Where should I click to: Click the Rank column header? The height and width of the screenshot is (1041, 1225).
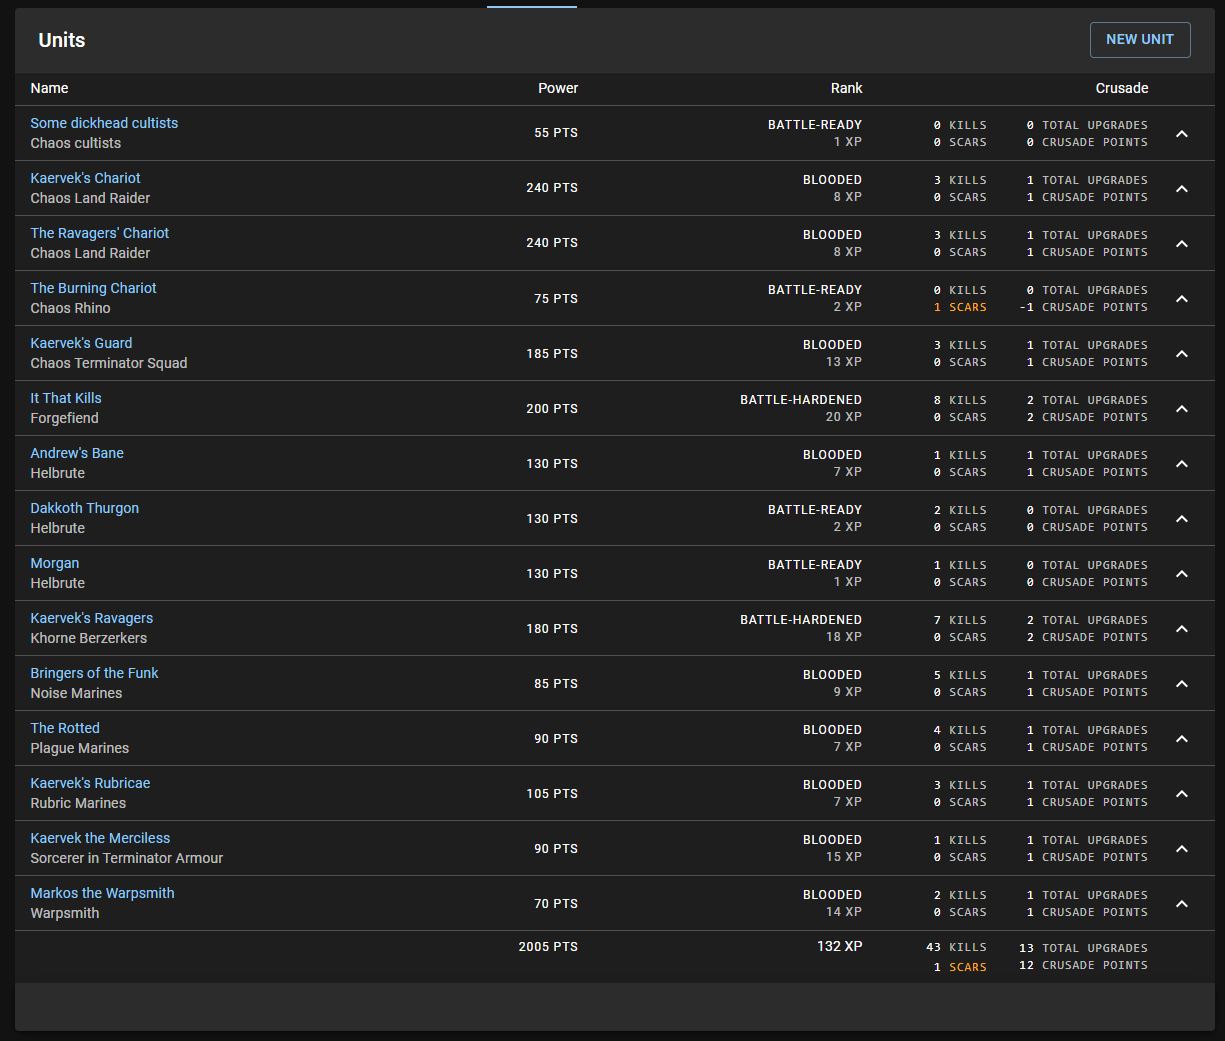click(x=846, y=88)
